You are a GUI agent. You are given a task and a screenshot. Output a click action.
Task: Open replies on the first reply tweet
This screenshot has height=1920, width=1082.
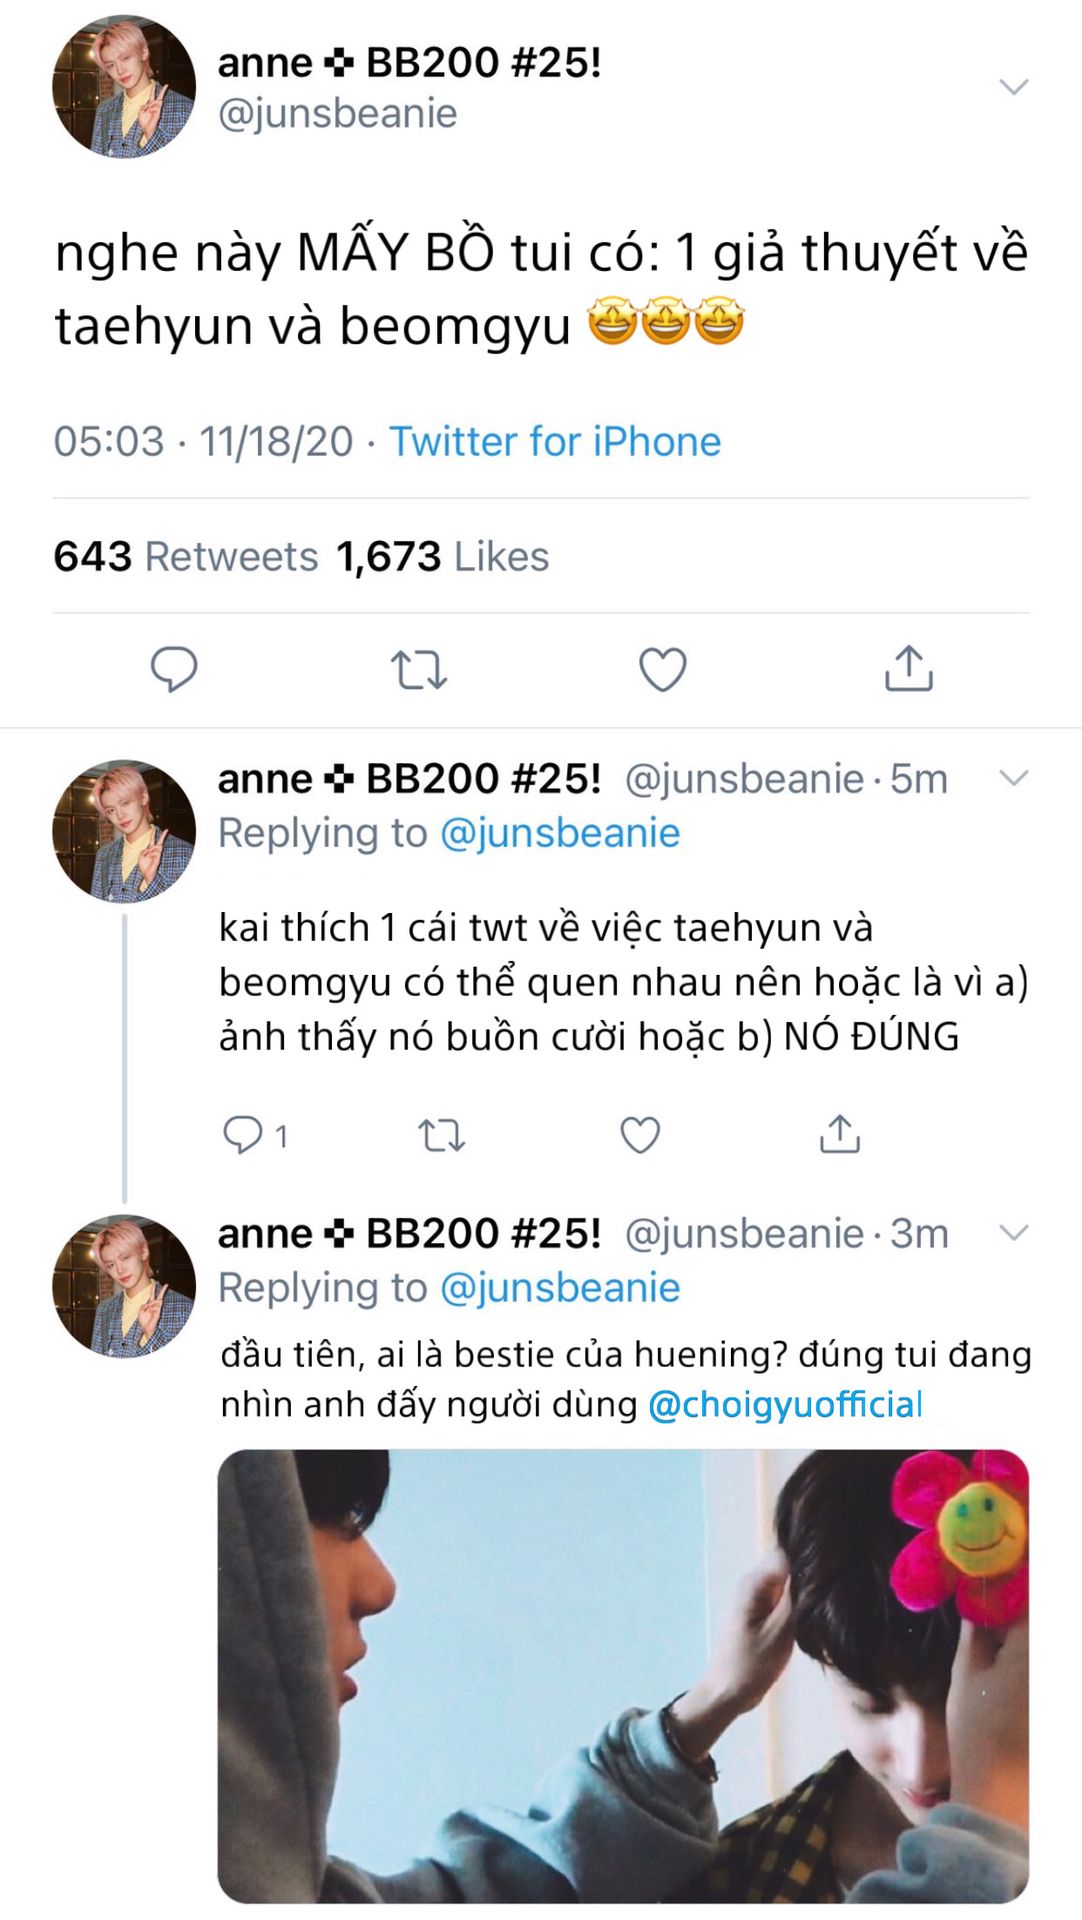click(242, 1135)
